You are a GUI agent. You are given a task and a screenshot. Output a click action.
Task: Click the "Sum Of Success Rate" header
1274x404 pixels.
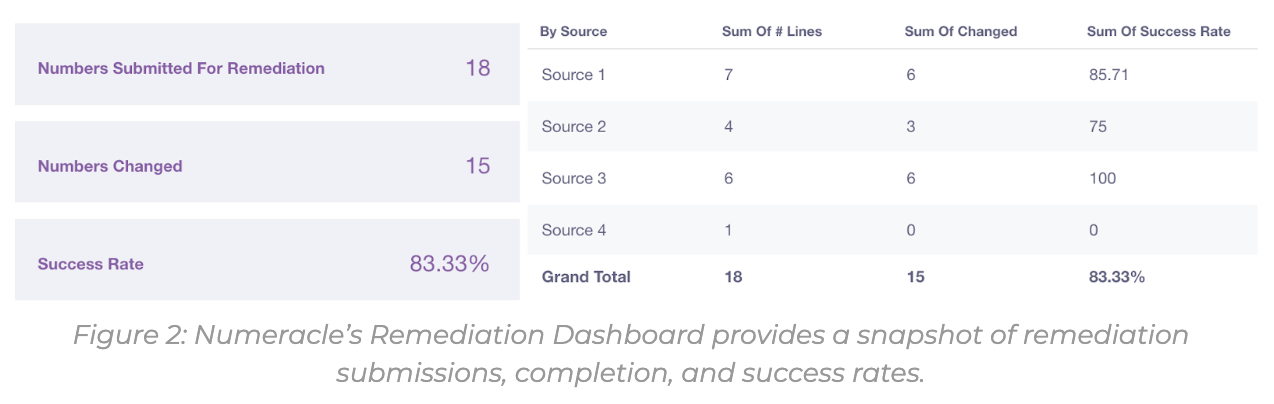1158,31
